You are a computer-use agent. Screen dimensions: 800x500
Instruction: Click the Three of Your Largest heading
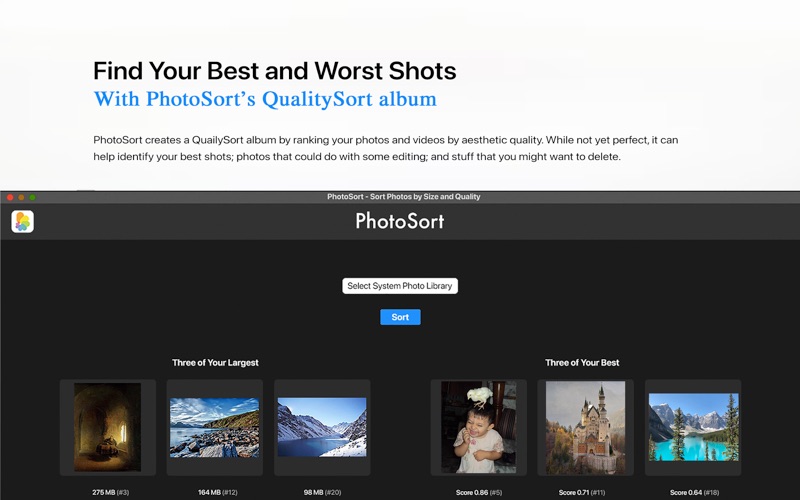[x=215, y=363]
